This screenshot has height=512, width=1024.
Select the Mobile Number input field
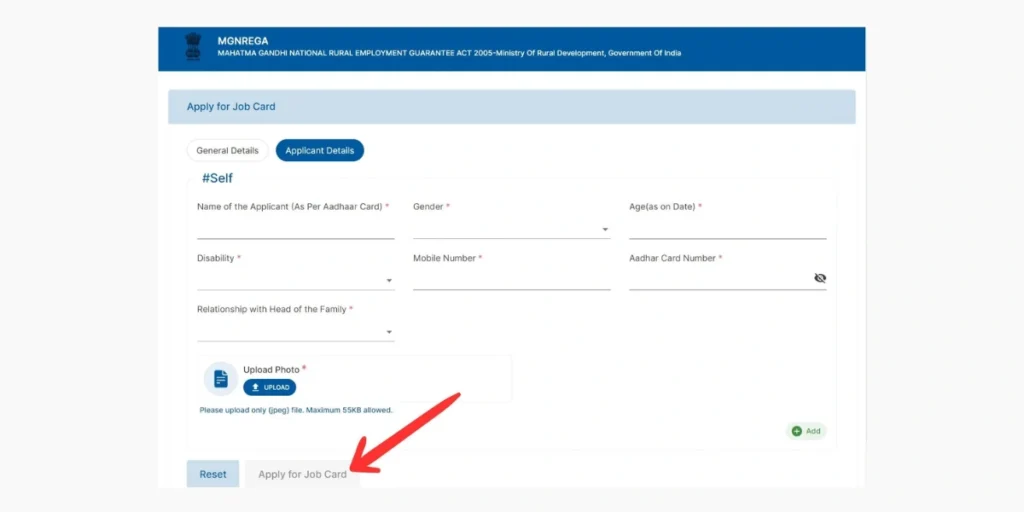coord(511,279)
